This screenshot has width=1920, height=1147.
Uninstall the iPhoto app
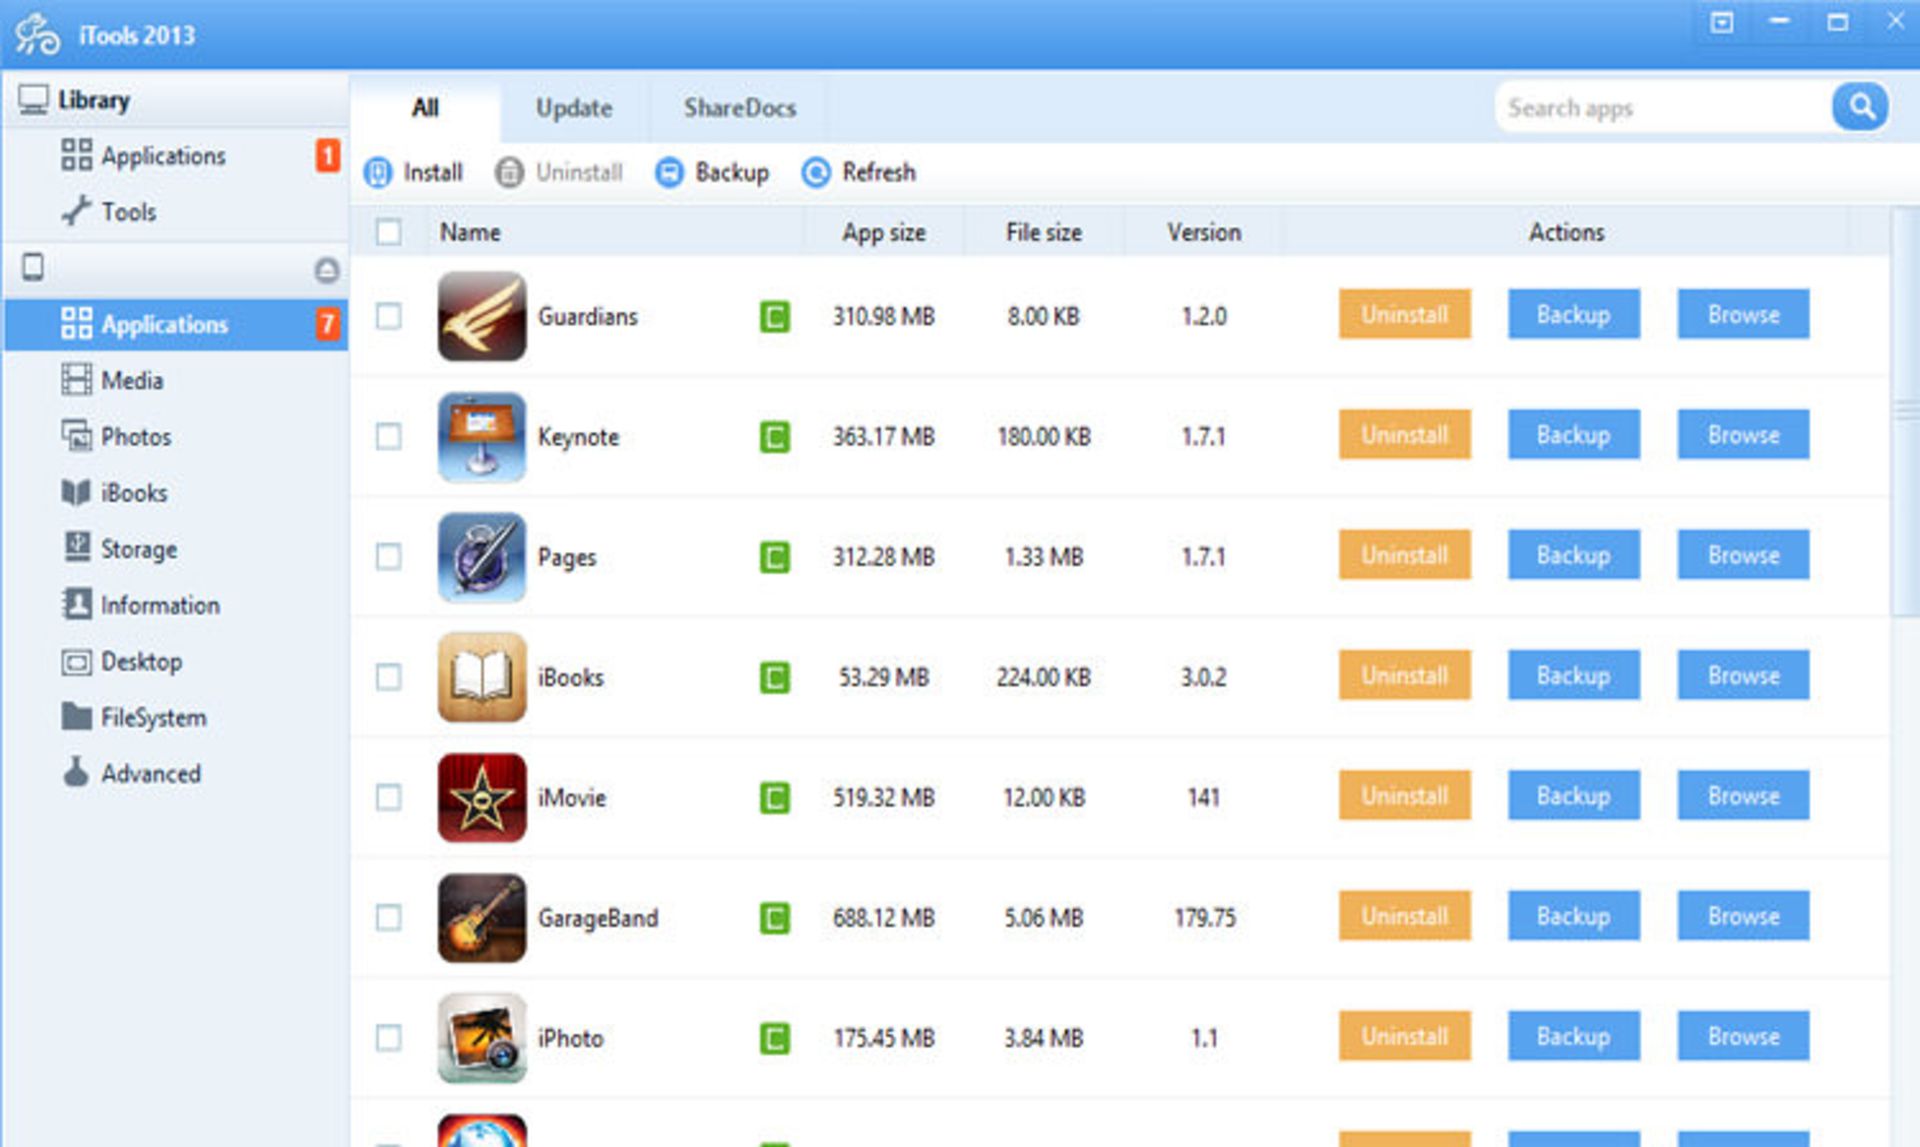tap(1404, 1036)
